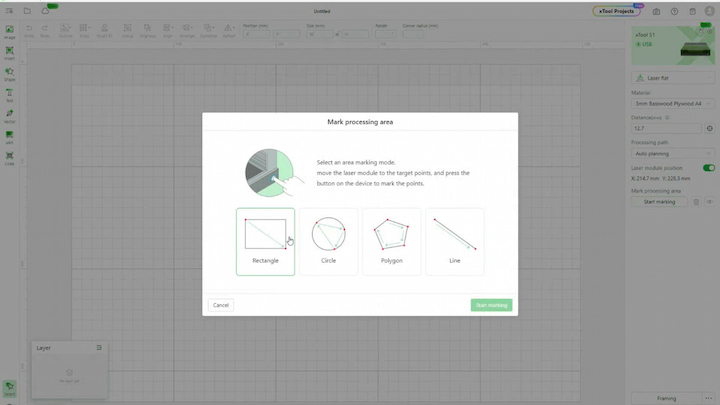Click Cancel in the Mark processing area dialog

click(221, 305)
